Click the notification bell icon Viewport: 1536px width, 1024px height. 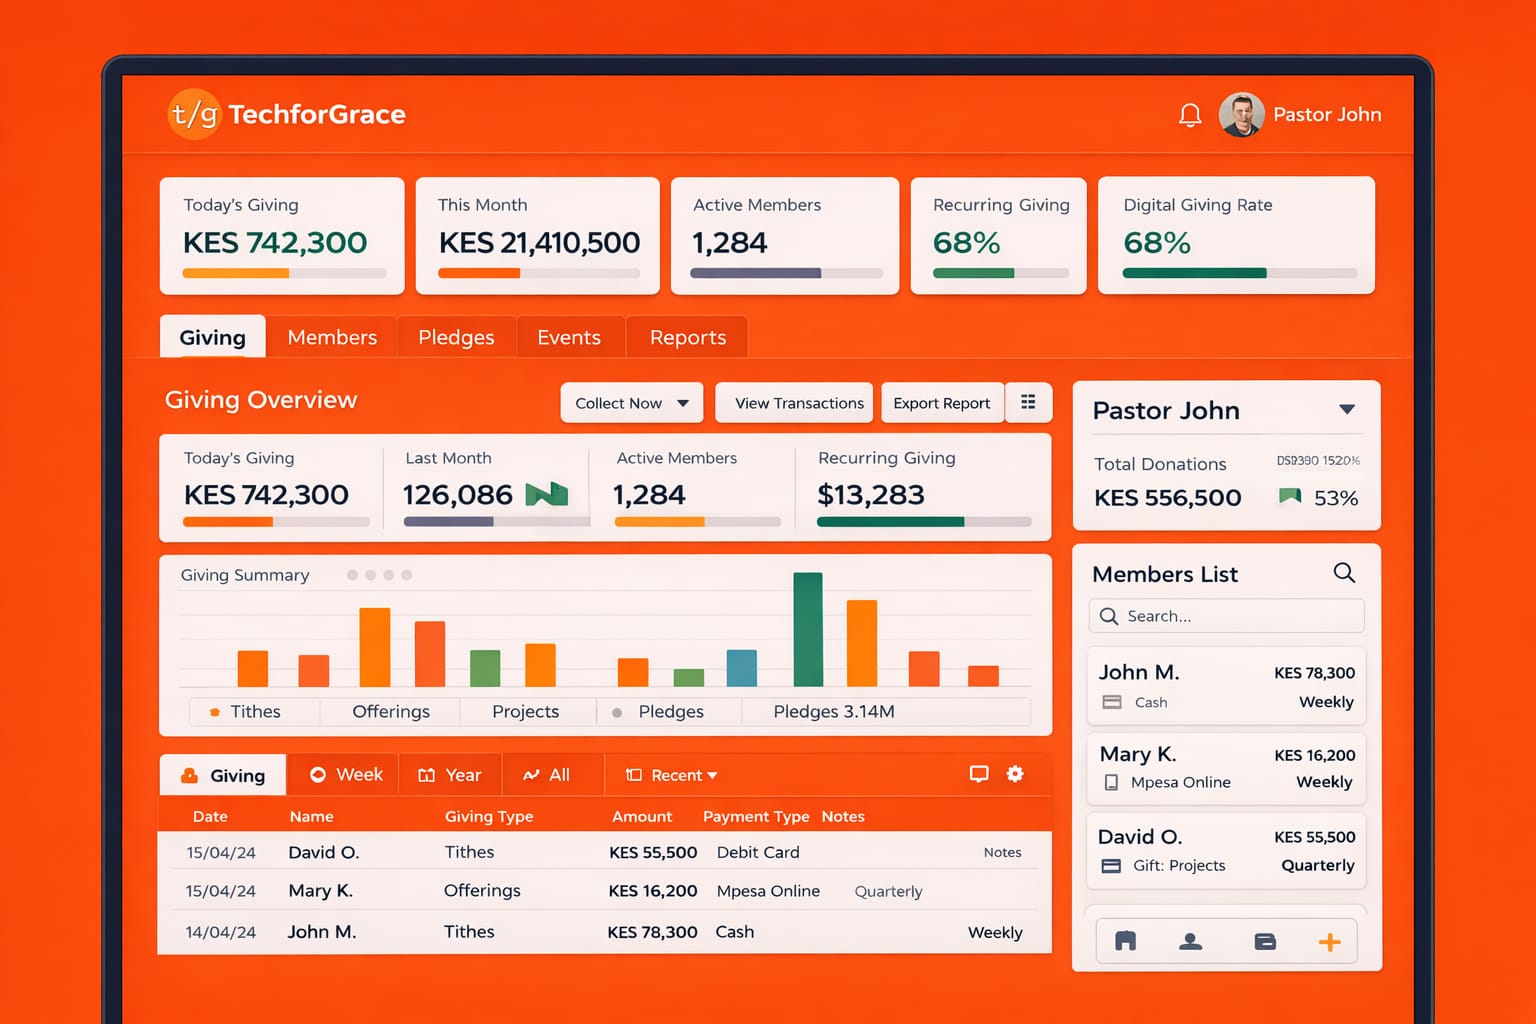click(1189, 115)
